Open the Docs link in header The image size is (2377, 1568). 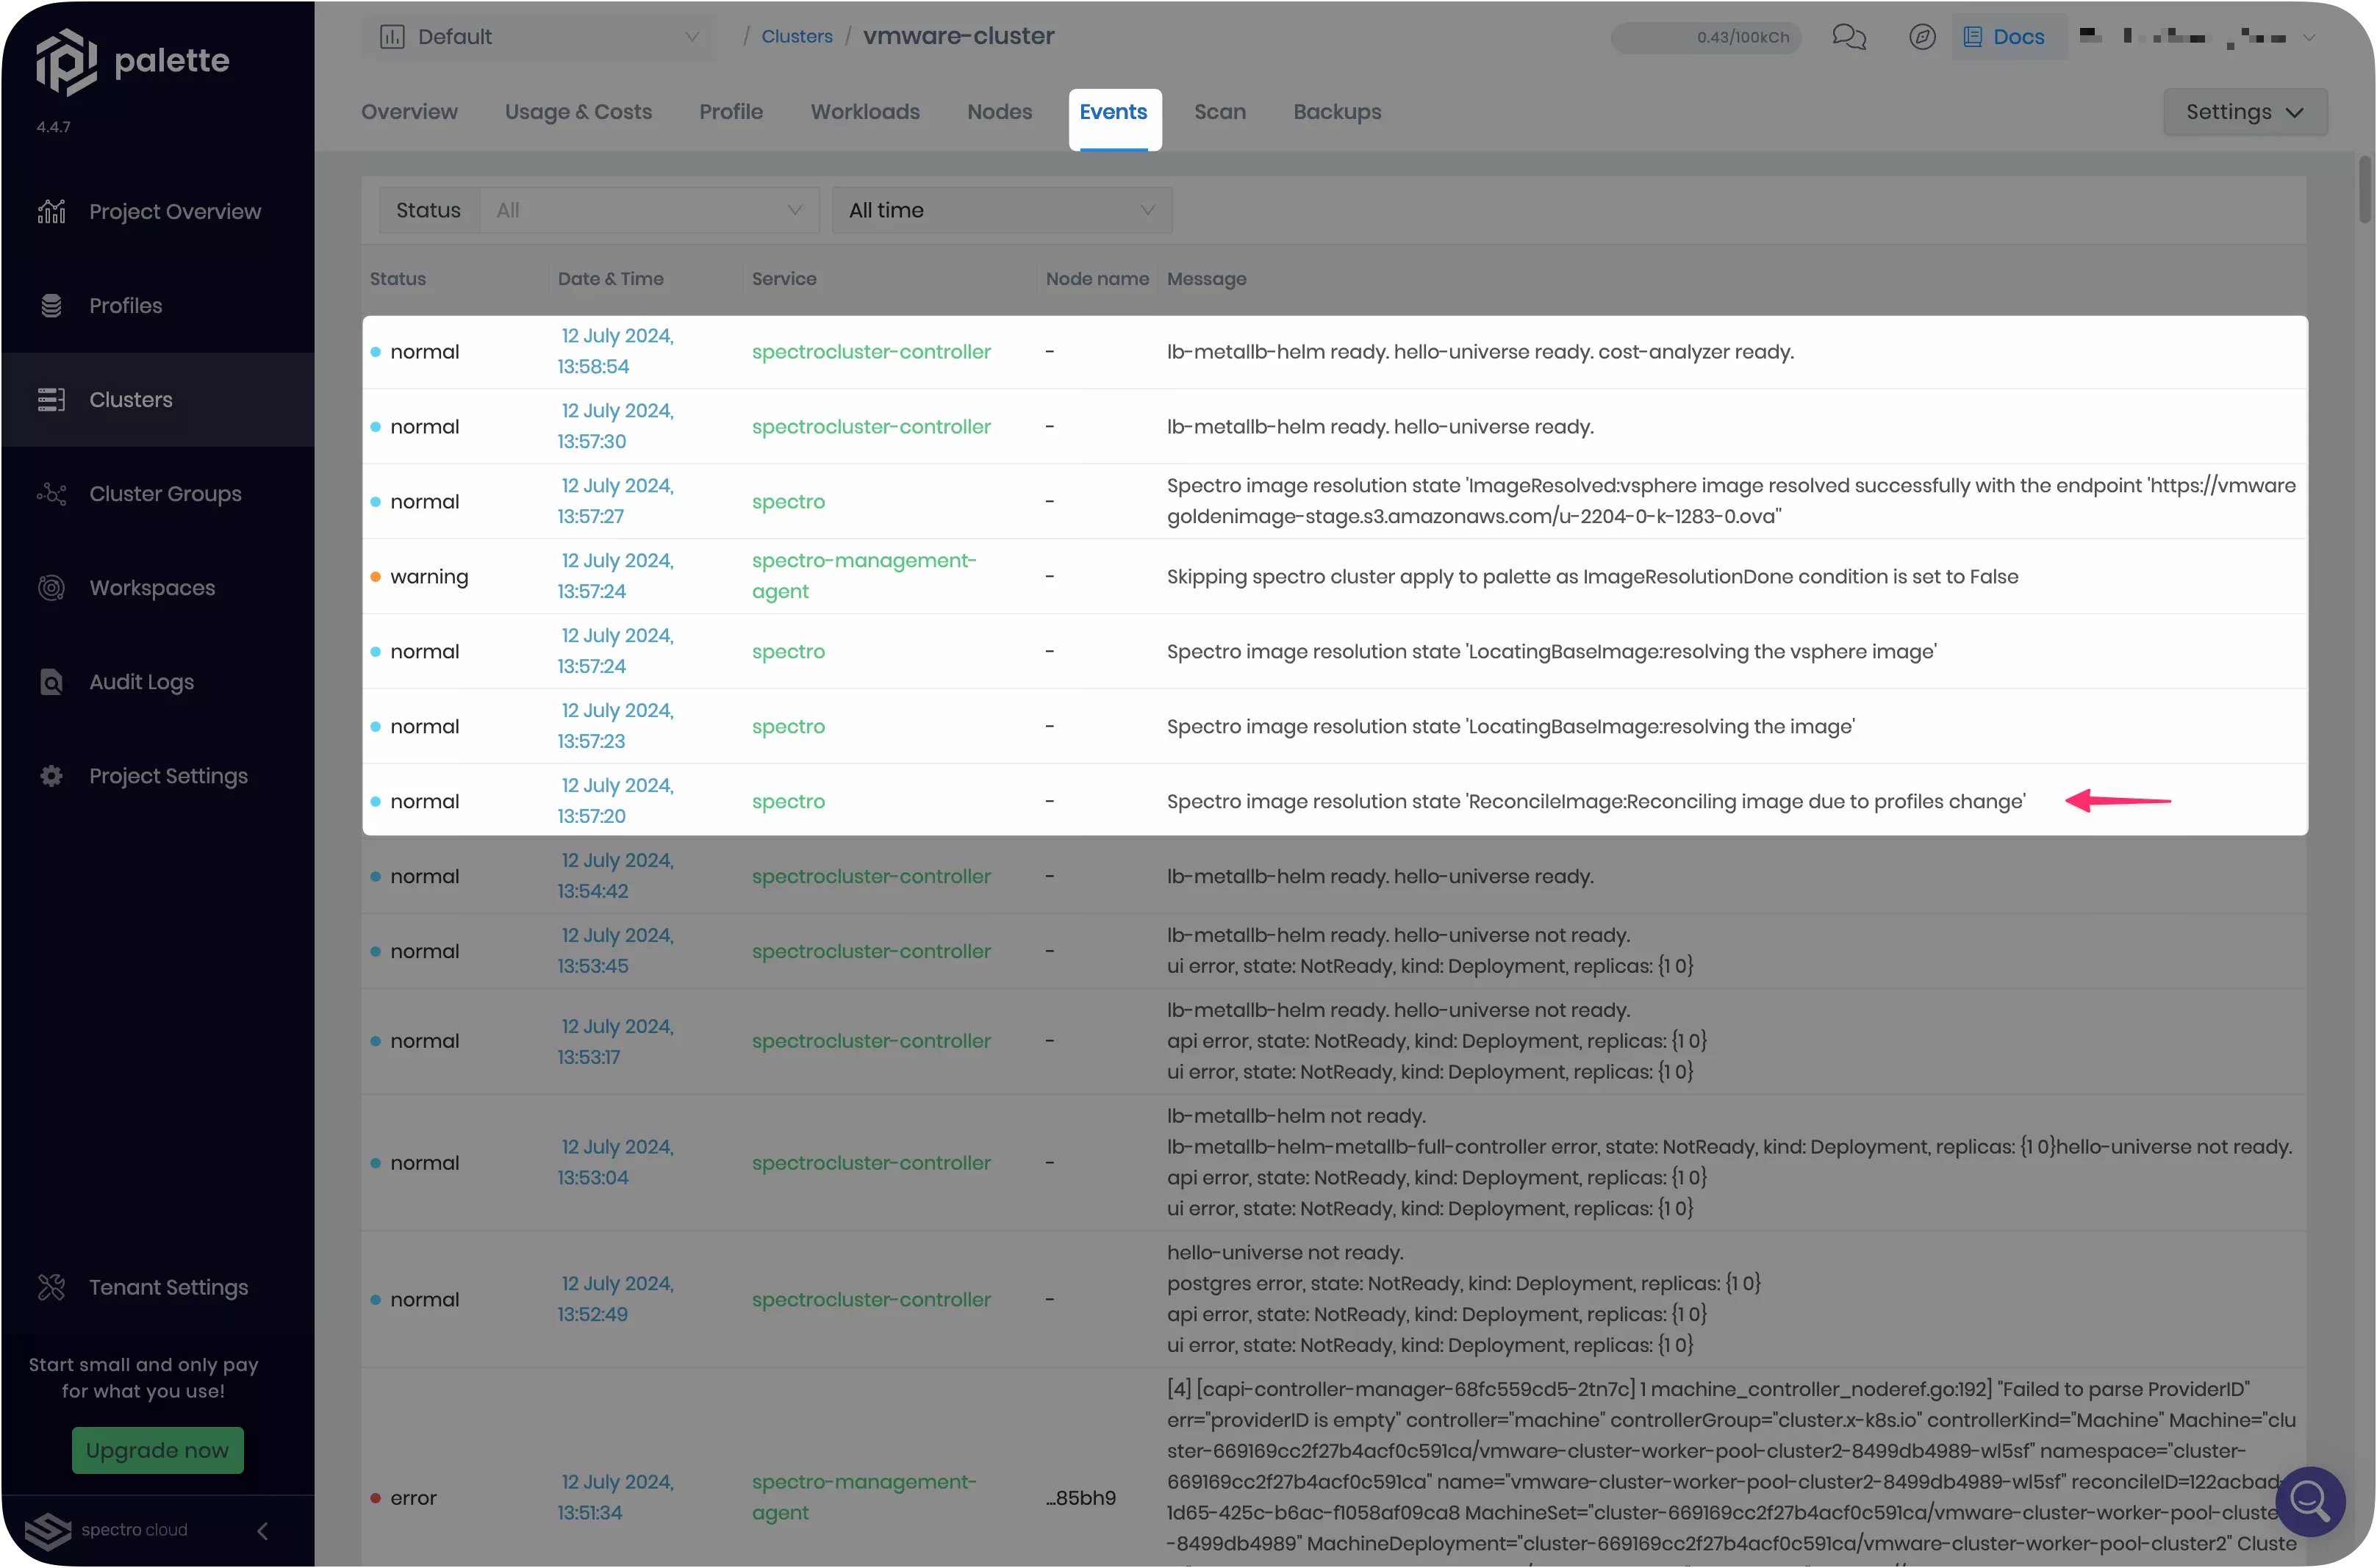click(2018, 37)
